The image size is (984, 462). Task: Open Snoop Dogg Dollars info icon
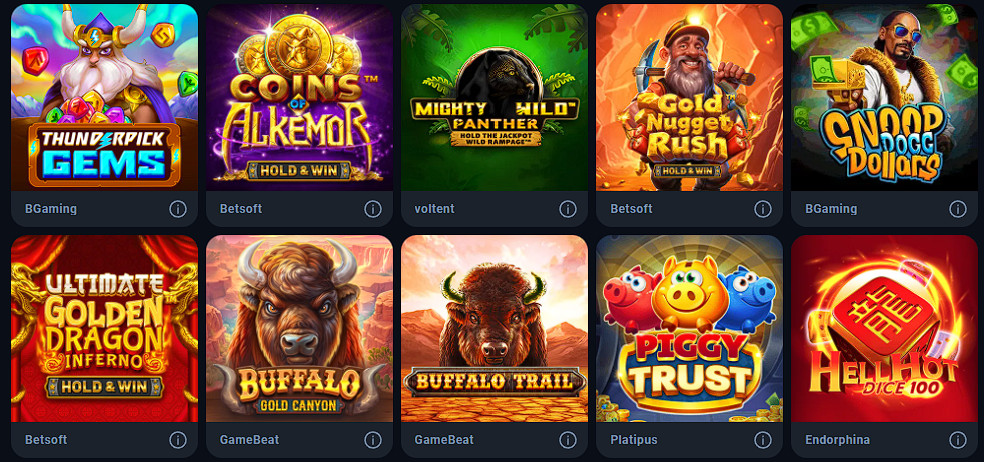[x=958, y=209]
